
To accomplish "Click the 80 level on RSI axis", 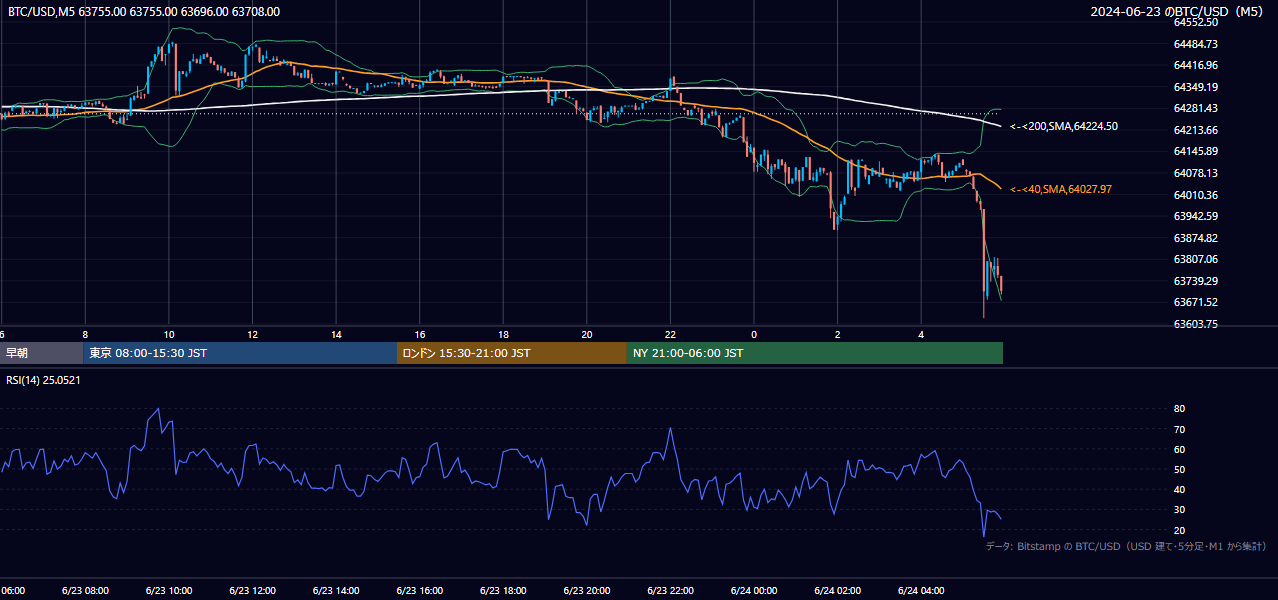I will pyautogui.click(x=1179, y=409).
